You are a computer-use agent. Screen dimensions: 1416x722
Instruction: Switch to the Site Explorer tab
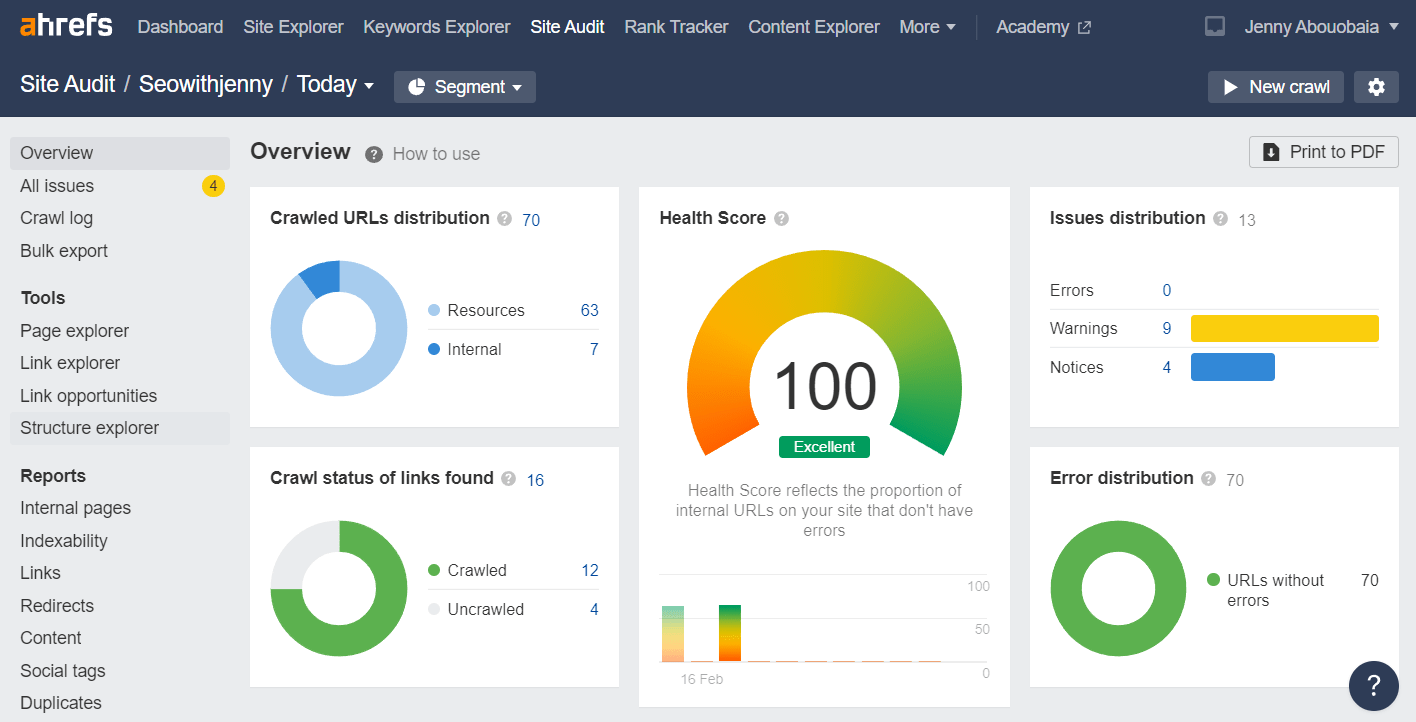[293, 27]
